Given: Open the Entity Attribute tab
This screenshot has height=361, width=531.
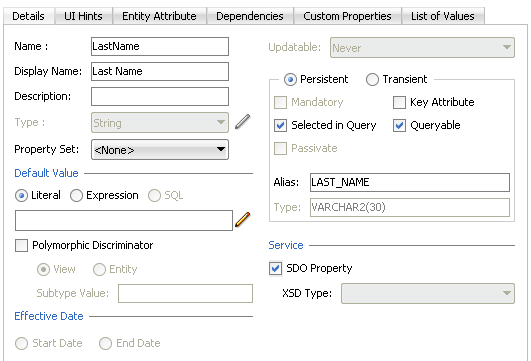Looking at the screenshot, I should [x=159, y=16].
